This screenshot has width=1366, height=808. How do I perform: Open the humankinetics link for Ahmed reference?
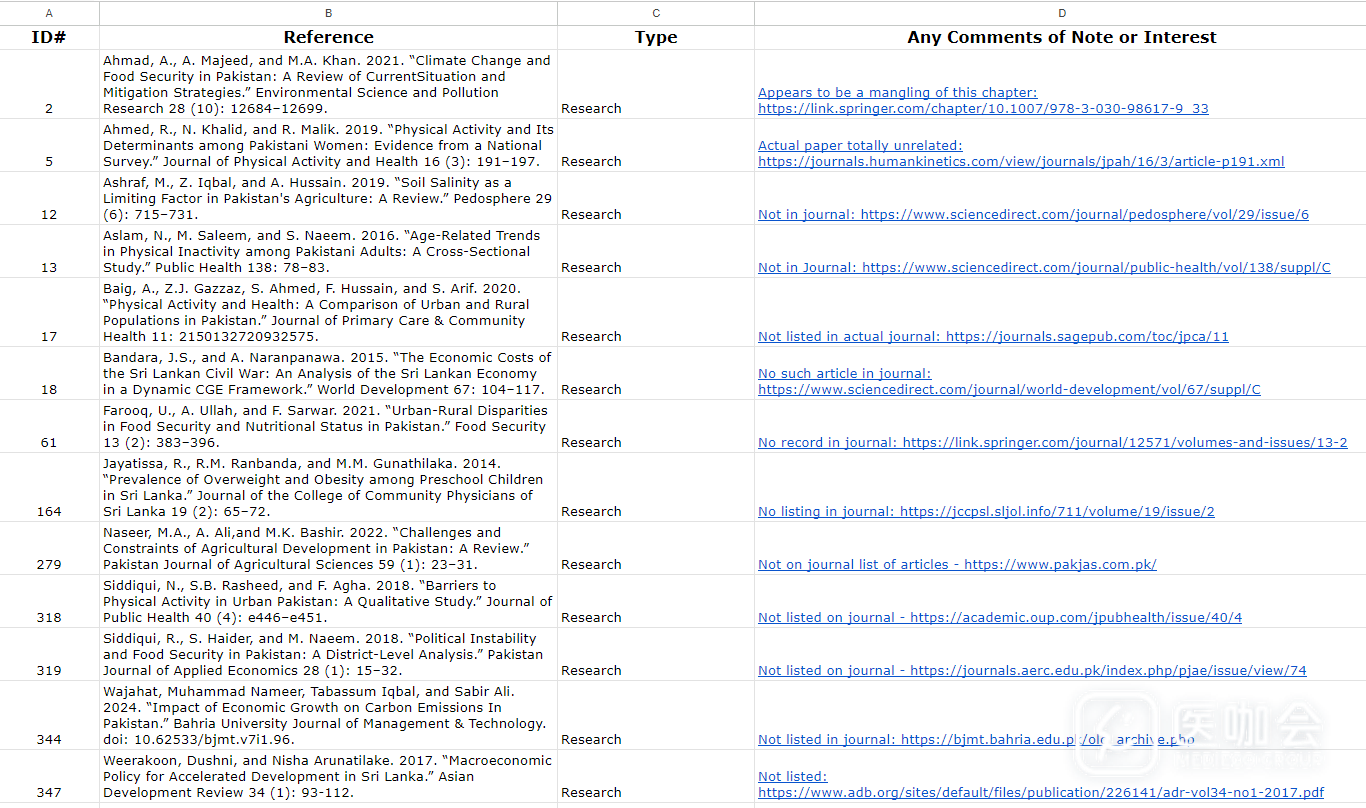point(1020,161)
